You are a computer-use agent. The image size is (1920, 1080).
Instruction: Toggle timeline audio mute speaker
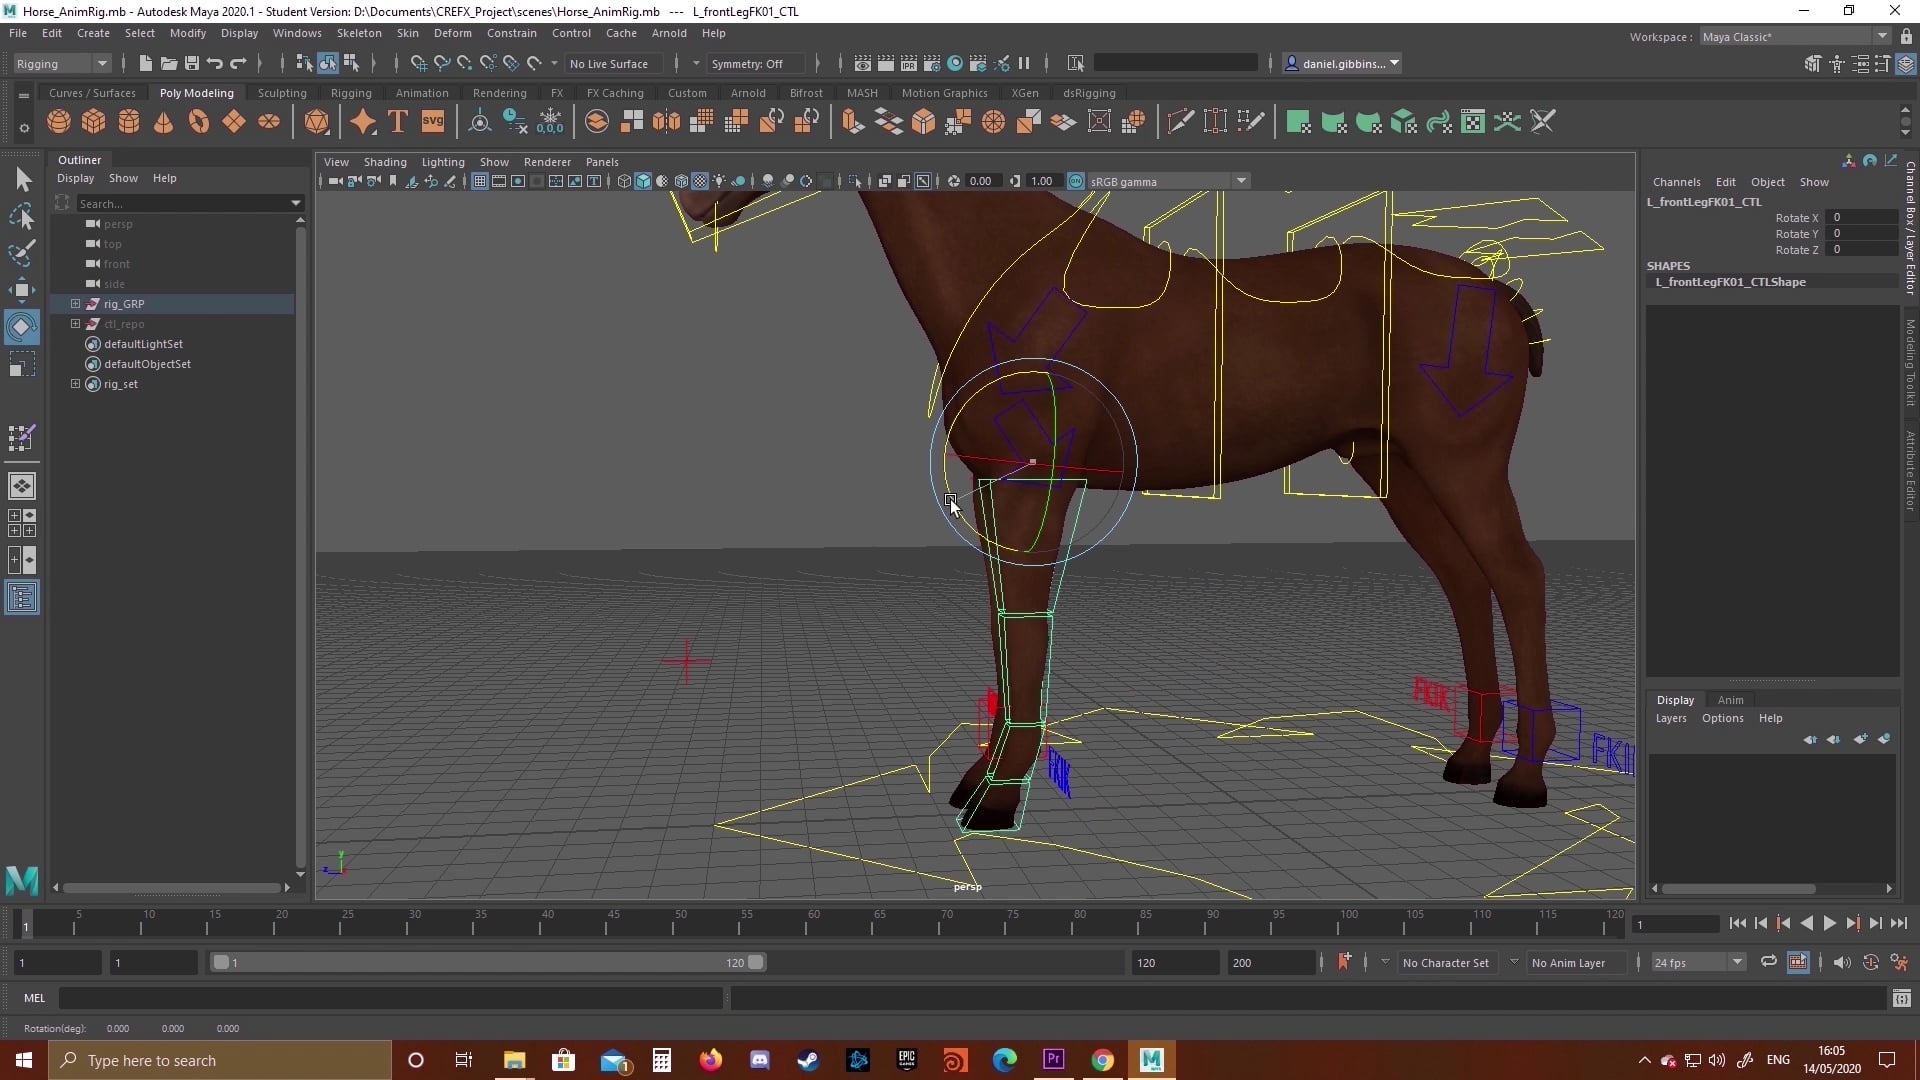[1841, 962]
